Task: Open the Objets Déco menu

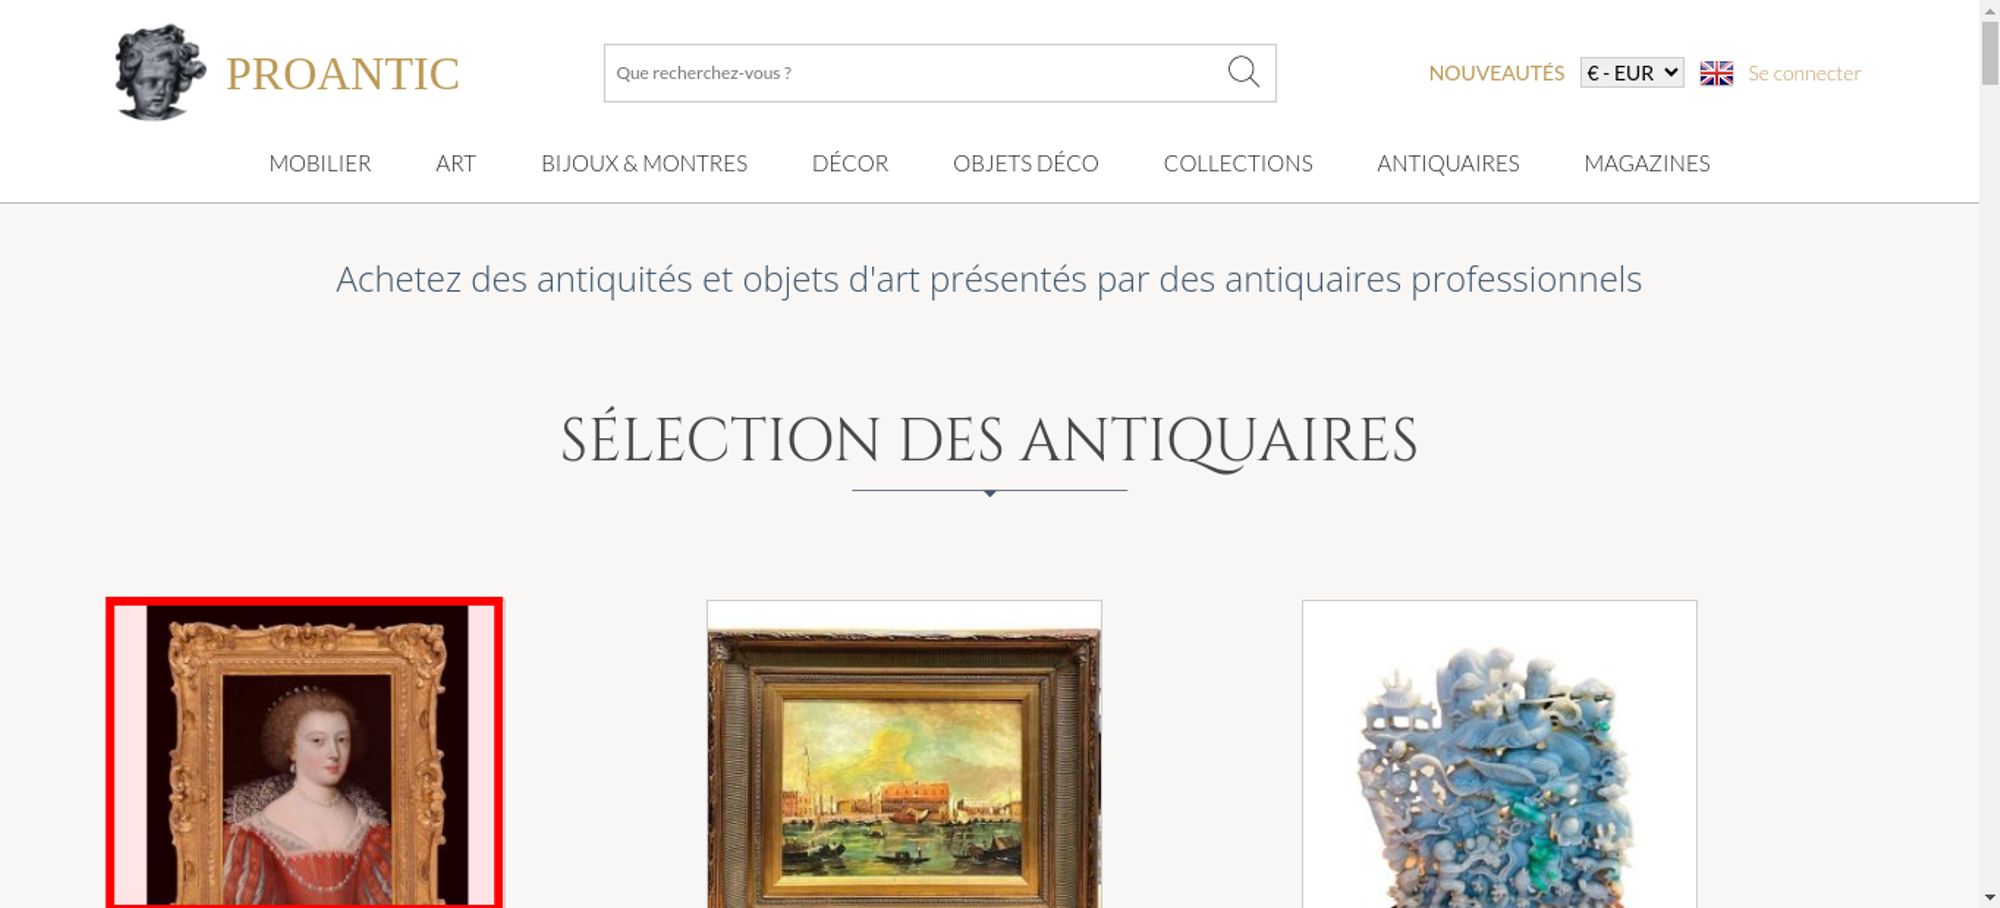Action: point(1026,163)
